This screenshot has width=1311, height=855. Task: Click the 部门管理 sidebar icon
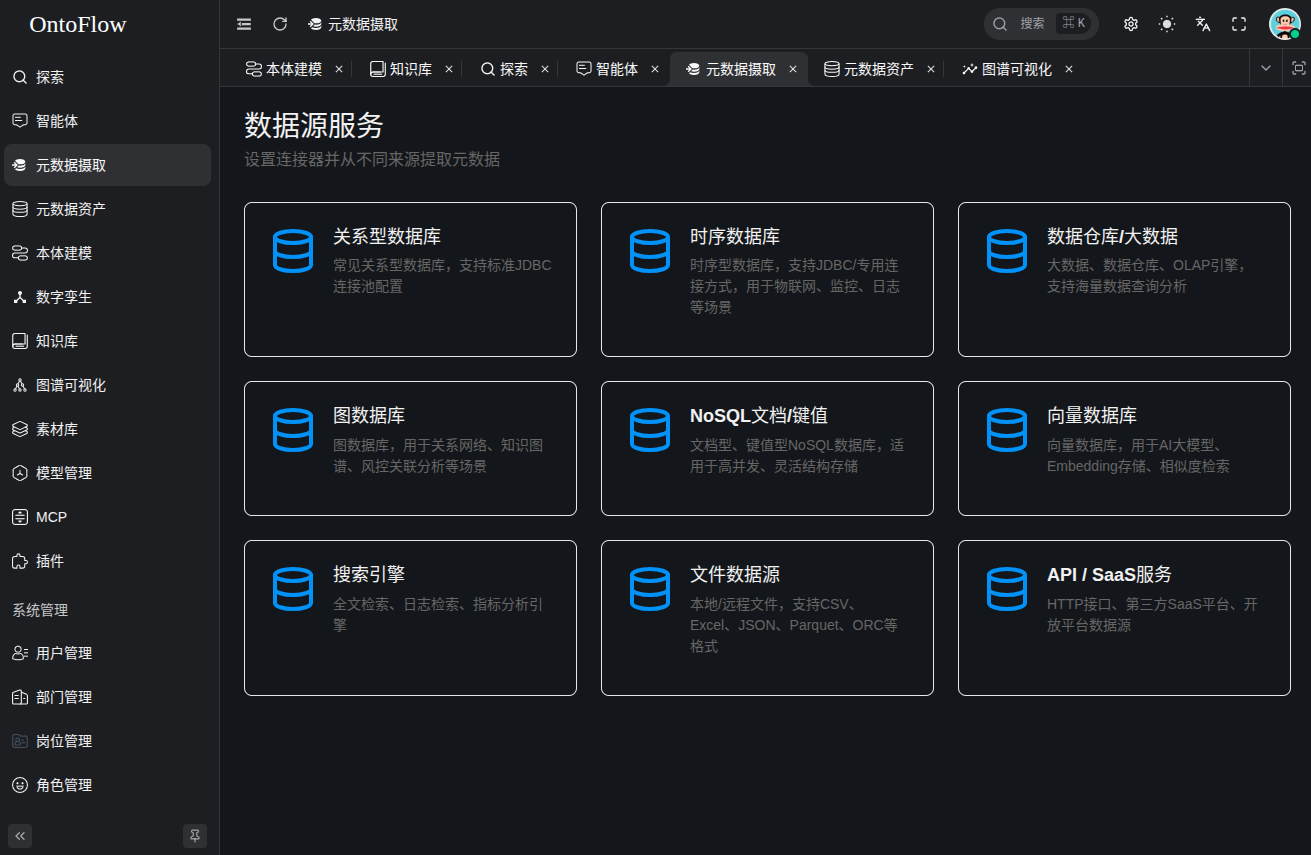(x=20, y=697)
